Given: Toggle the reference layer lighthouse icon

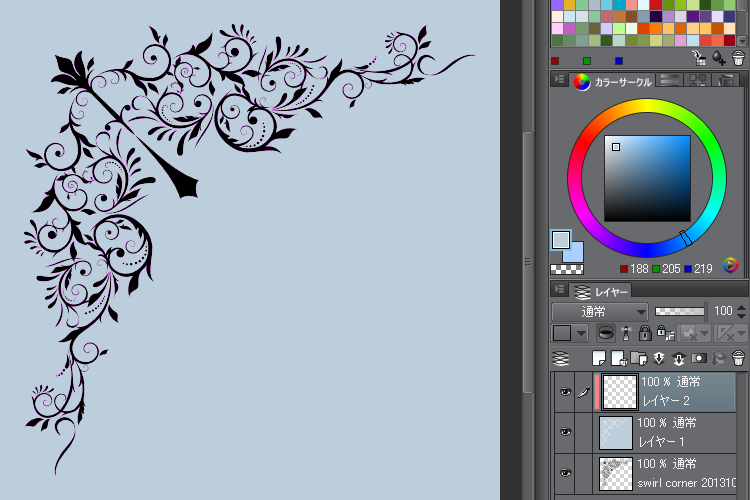Looking at the screenshot, I should tap(626, 333).
